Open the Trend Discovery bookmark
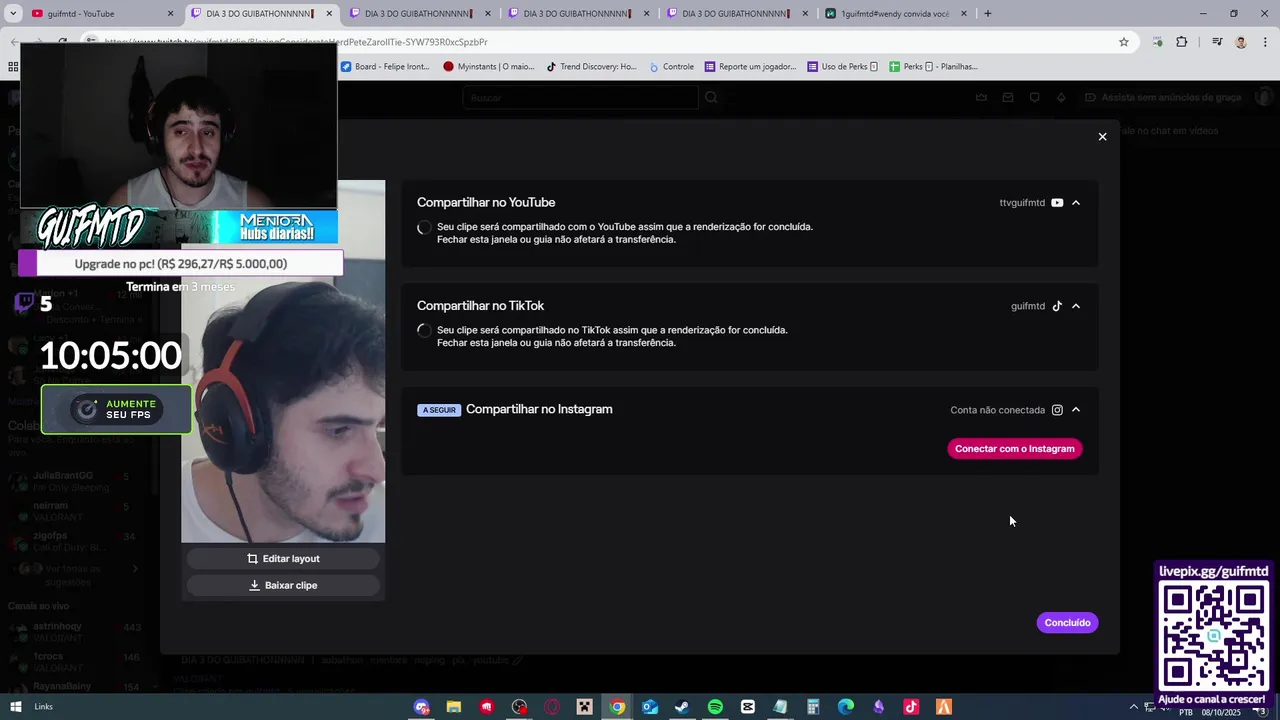Screen dimensions: 1280x720 591,67
